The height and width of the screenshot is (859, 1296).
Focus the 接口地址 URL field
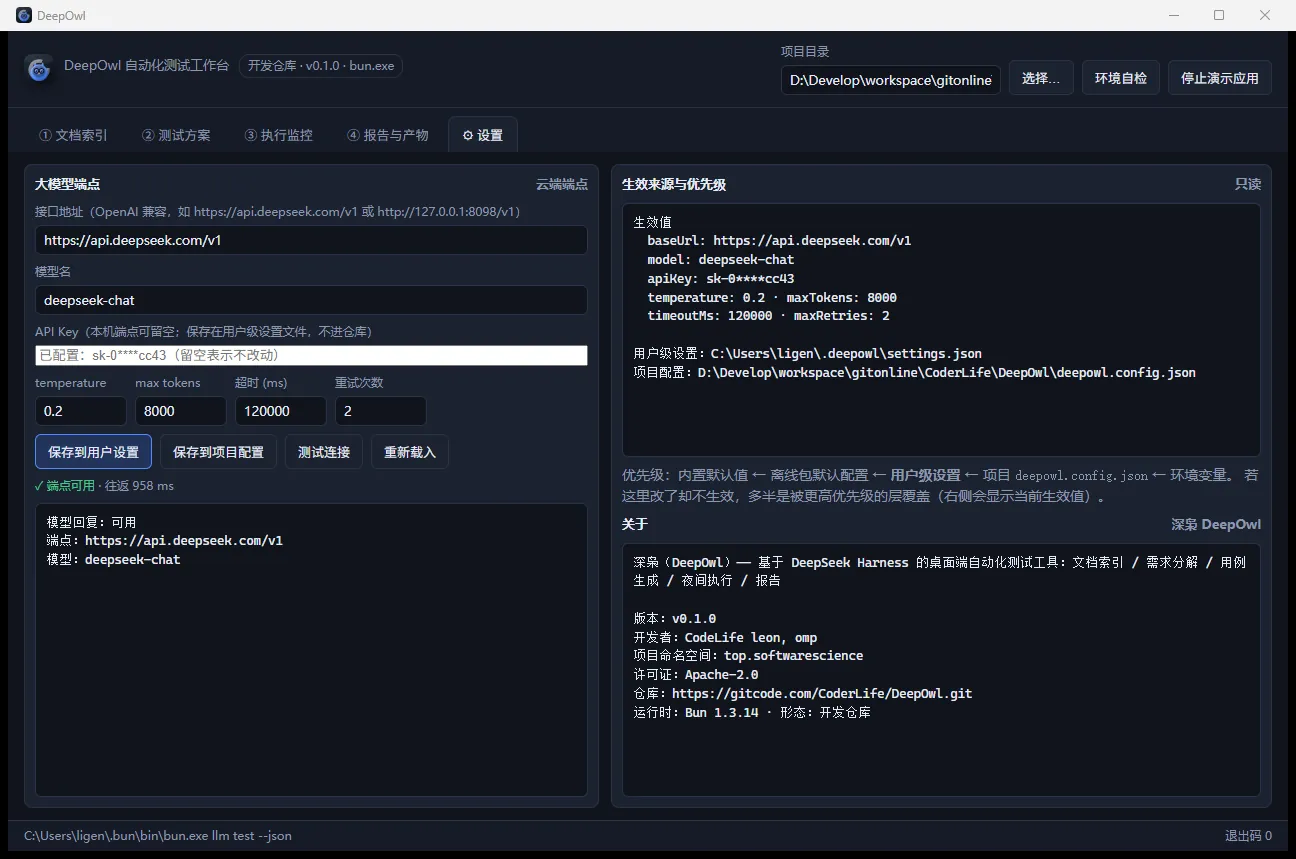pyautogui.click(x=311, y=240)
